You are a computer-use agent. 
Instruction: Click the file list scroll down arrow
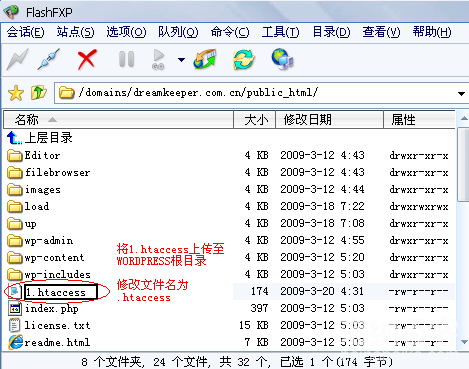coord(464,342)
